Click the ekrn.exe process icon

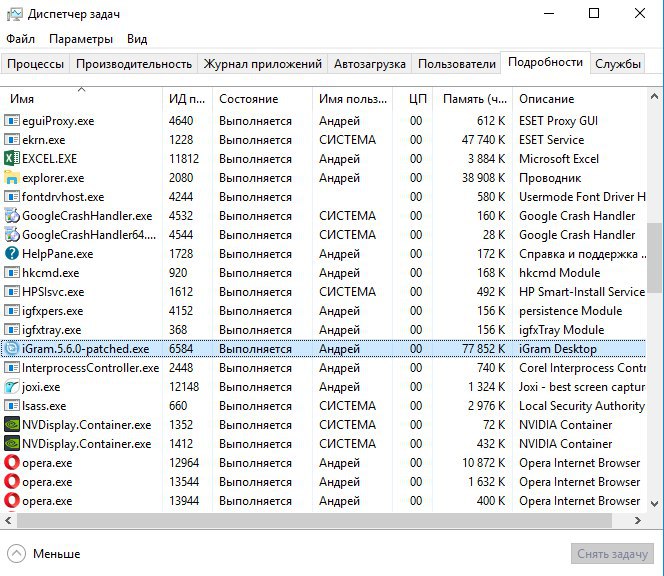[12, 140]
